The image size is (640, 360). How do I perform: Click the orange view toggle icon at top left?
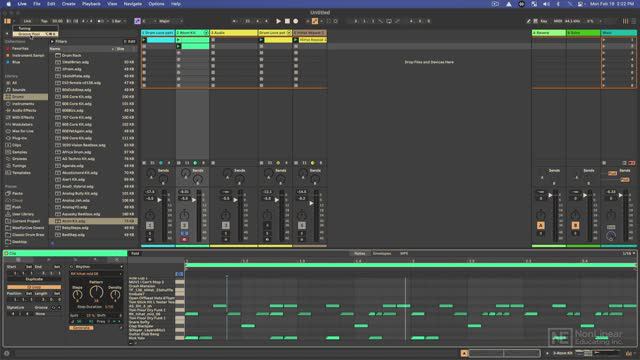(7, 21)
